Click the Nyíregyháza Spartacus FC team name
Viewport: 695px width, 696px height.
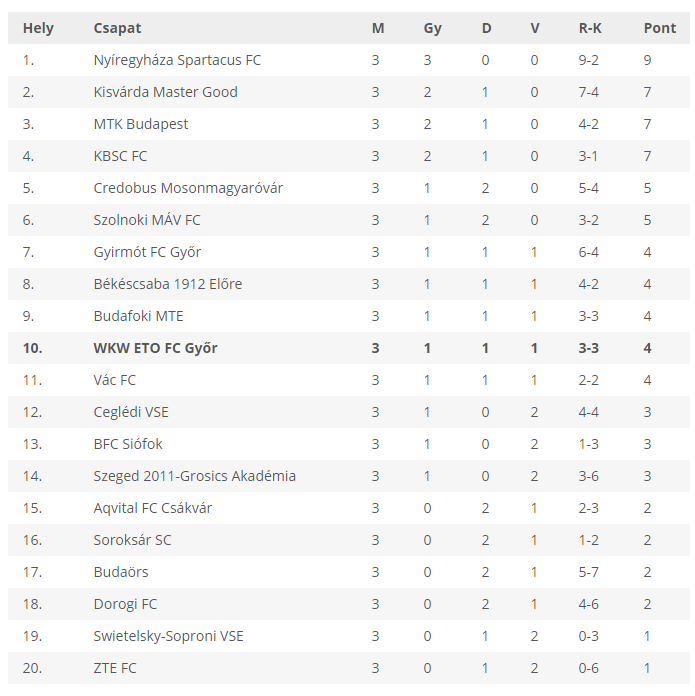point(177,60)
